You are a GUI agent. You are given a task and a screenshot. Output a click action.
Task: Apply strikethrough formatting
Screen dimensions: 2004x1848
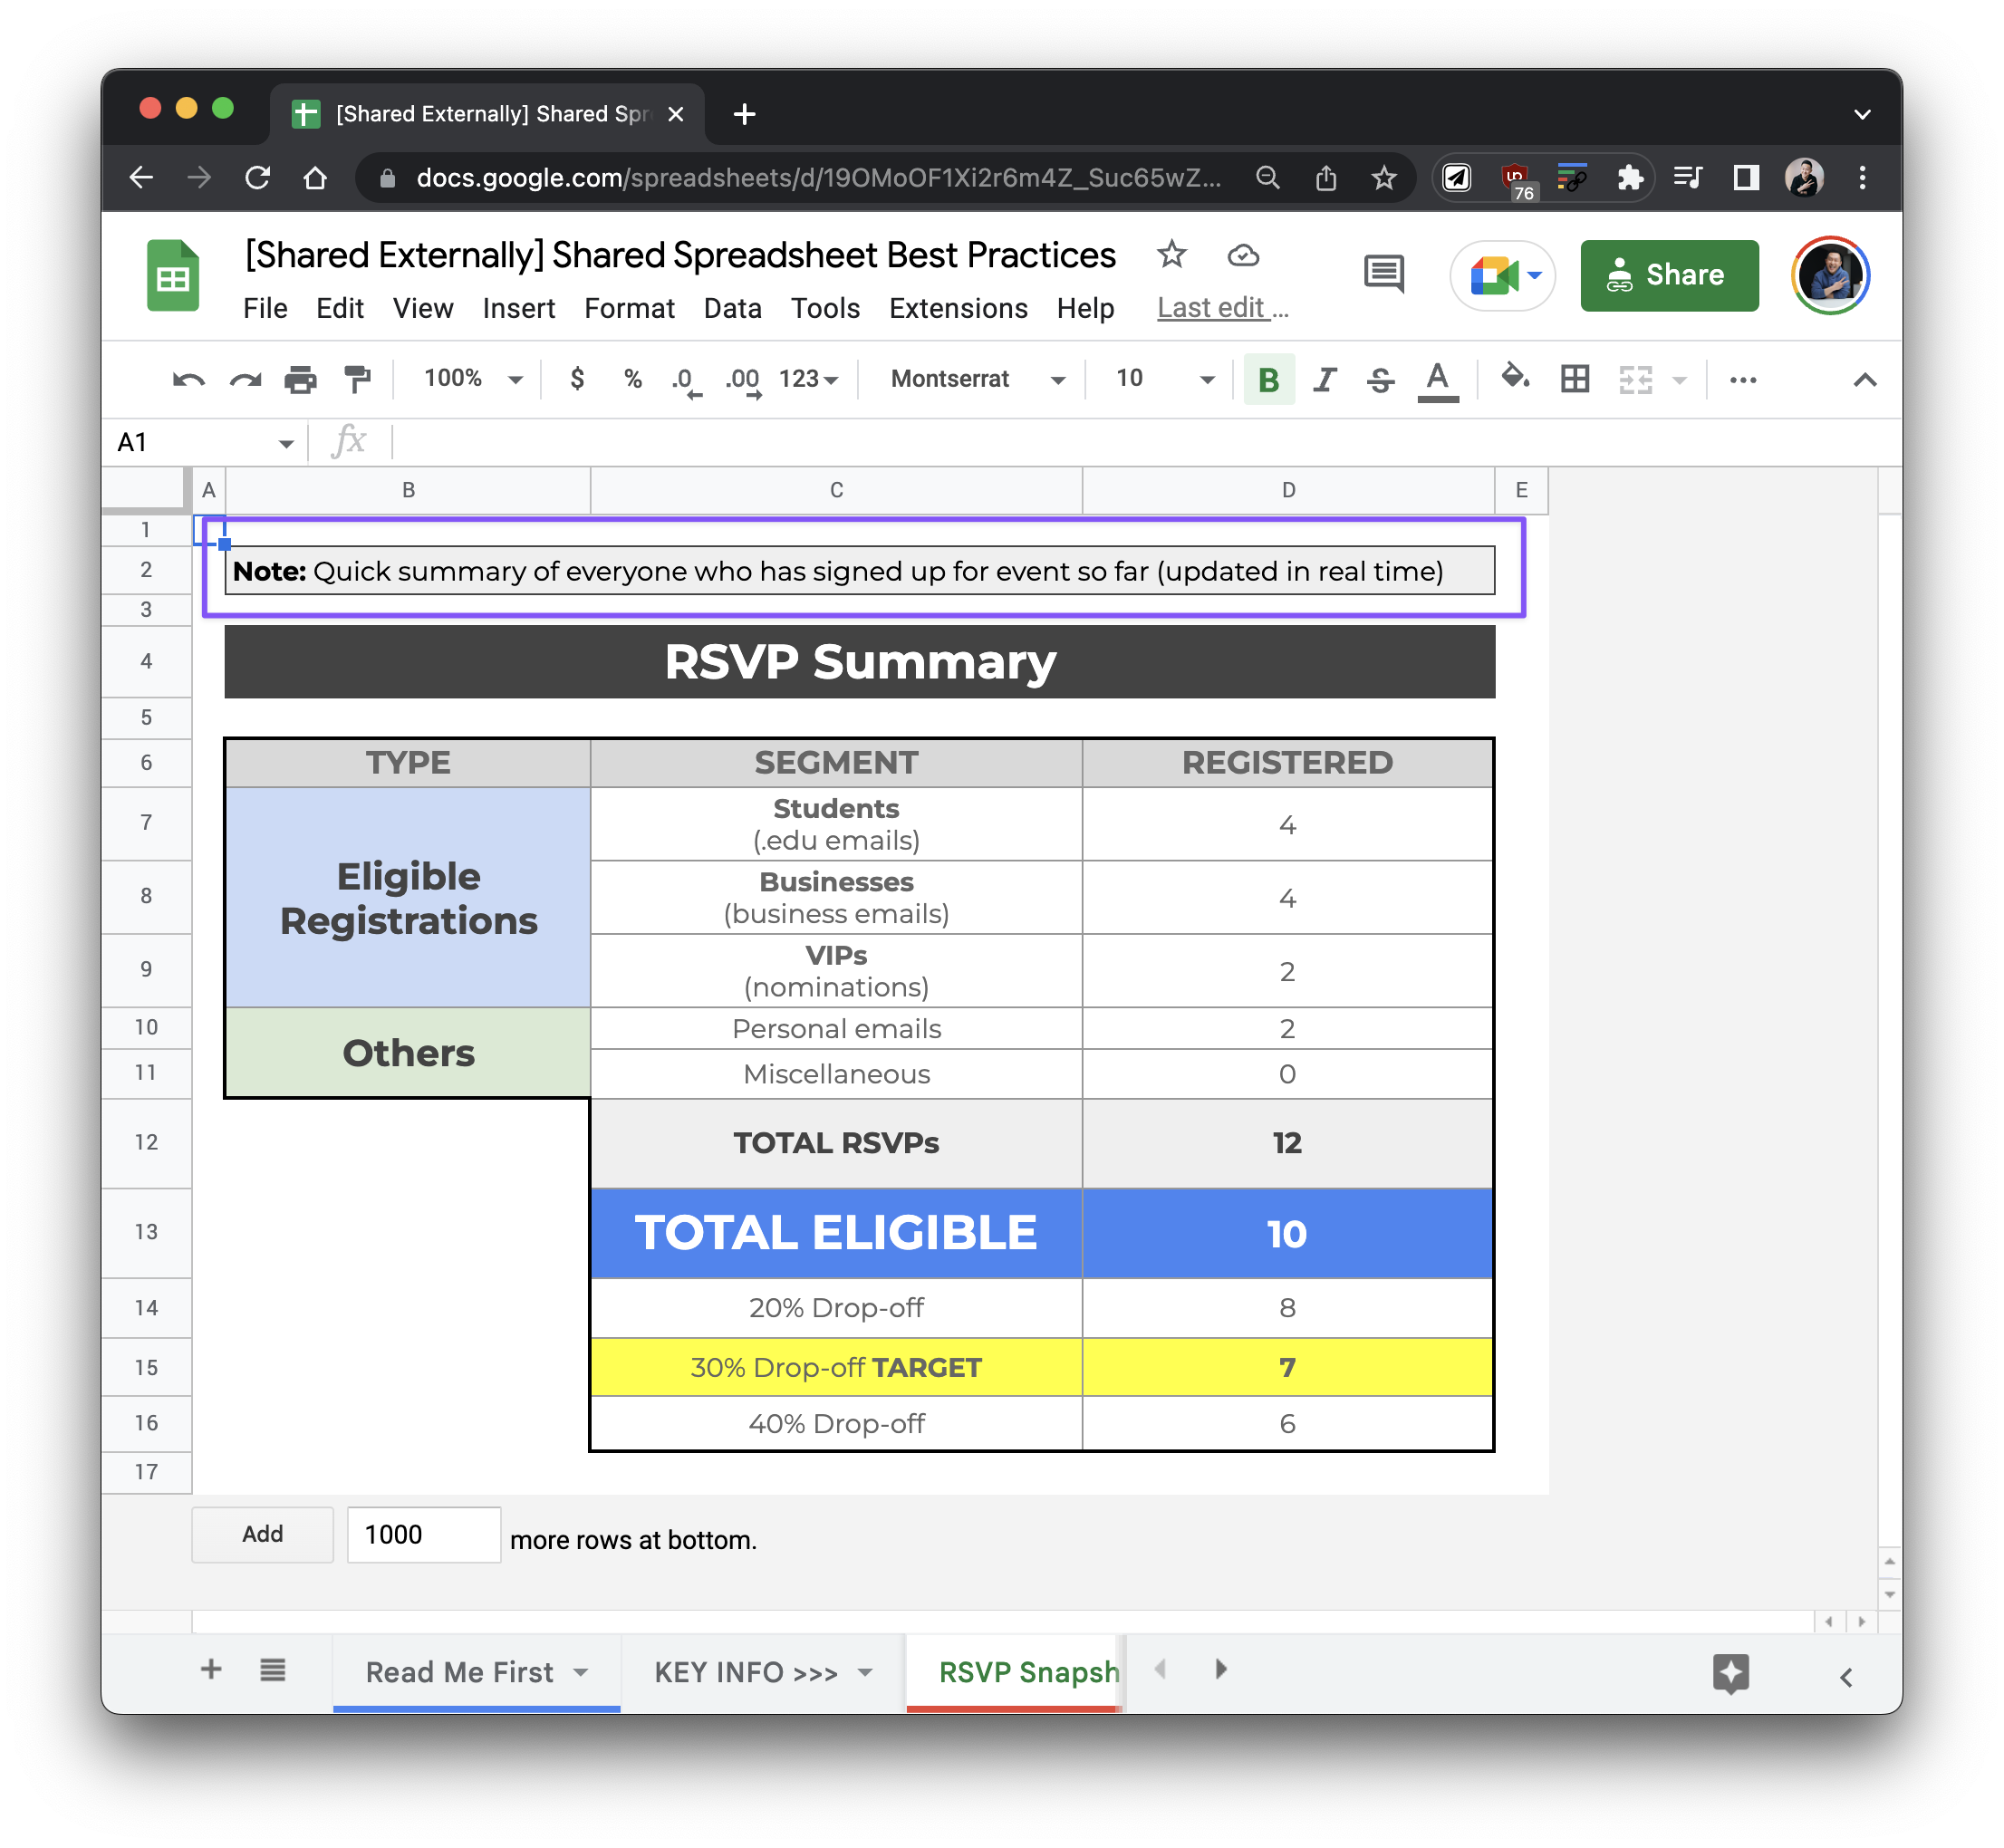click(x=1380, y=379)
